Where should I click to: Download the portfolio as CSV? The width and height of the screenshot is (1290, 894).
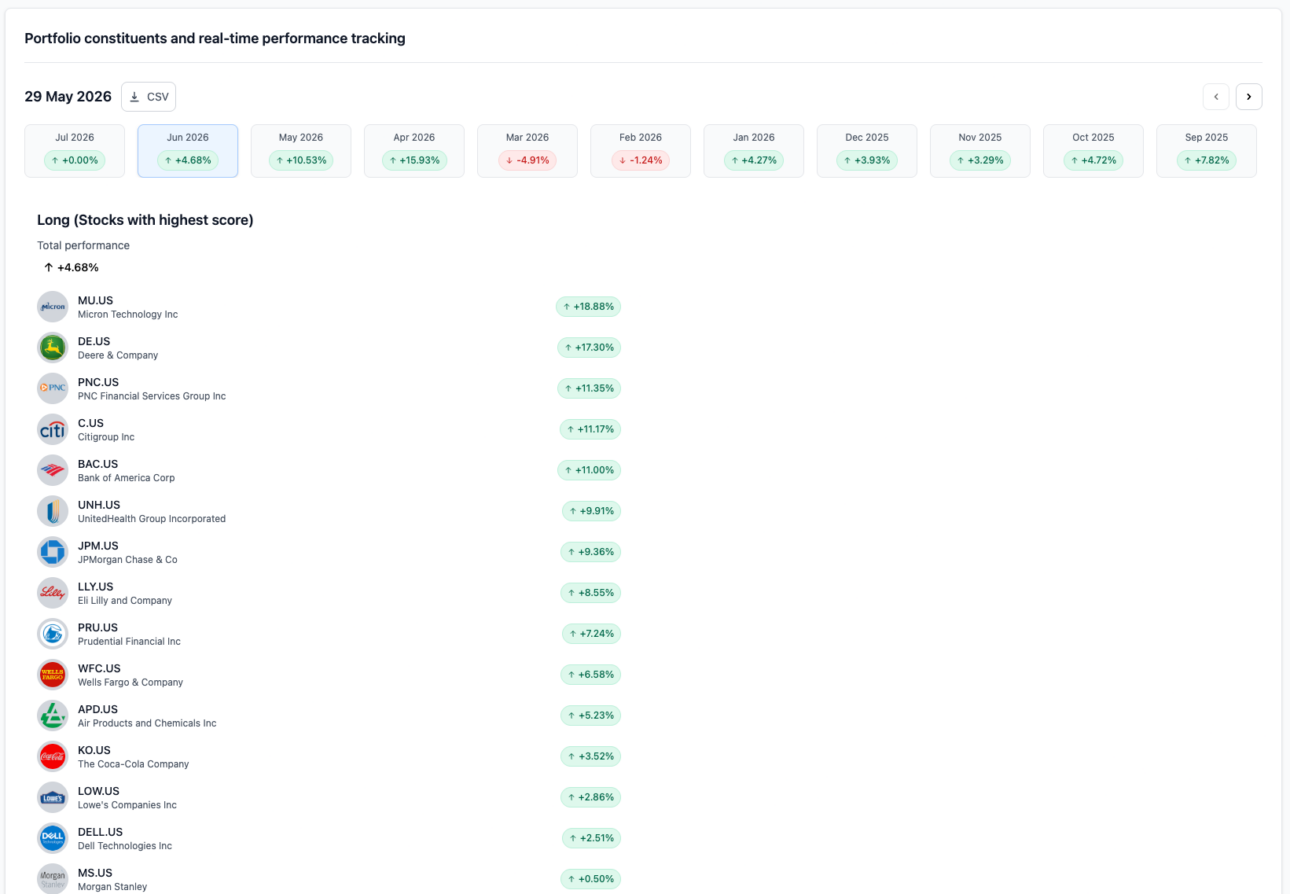click(149, 97)
